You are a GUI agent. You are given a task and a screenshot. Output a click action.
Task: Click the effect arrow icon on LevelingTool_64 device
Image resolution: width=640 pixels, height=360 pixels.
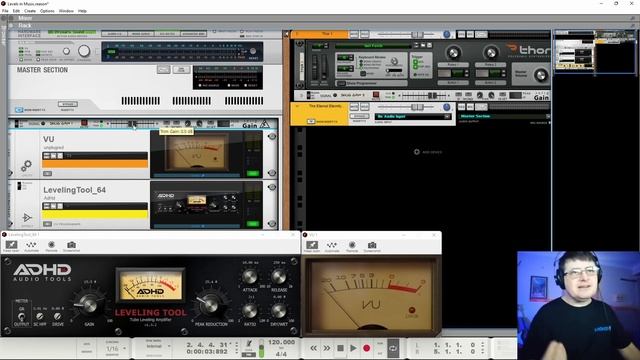pos(27,217)
